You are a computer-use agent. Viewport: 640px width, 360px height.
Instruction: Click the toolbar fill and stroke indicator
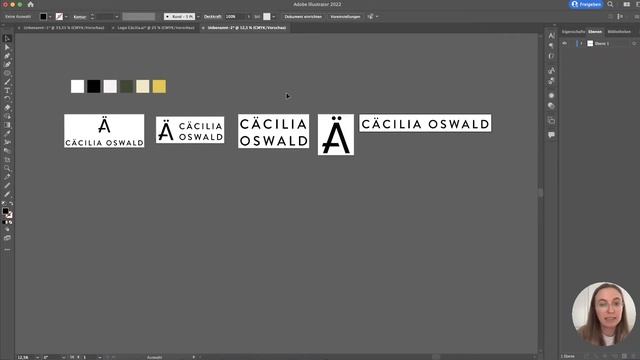click(7, 212)
